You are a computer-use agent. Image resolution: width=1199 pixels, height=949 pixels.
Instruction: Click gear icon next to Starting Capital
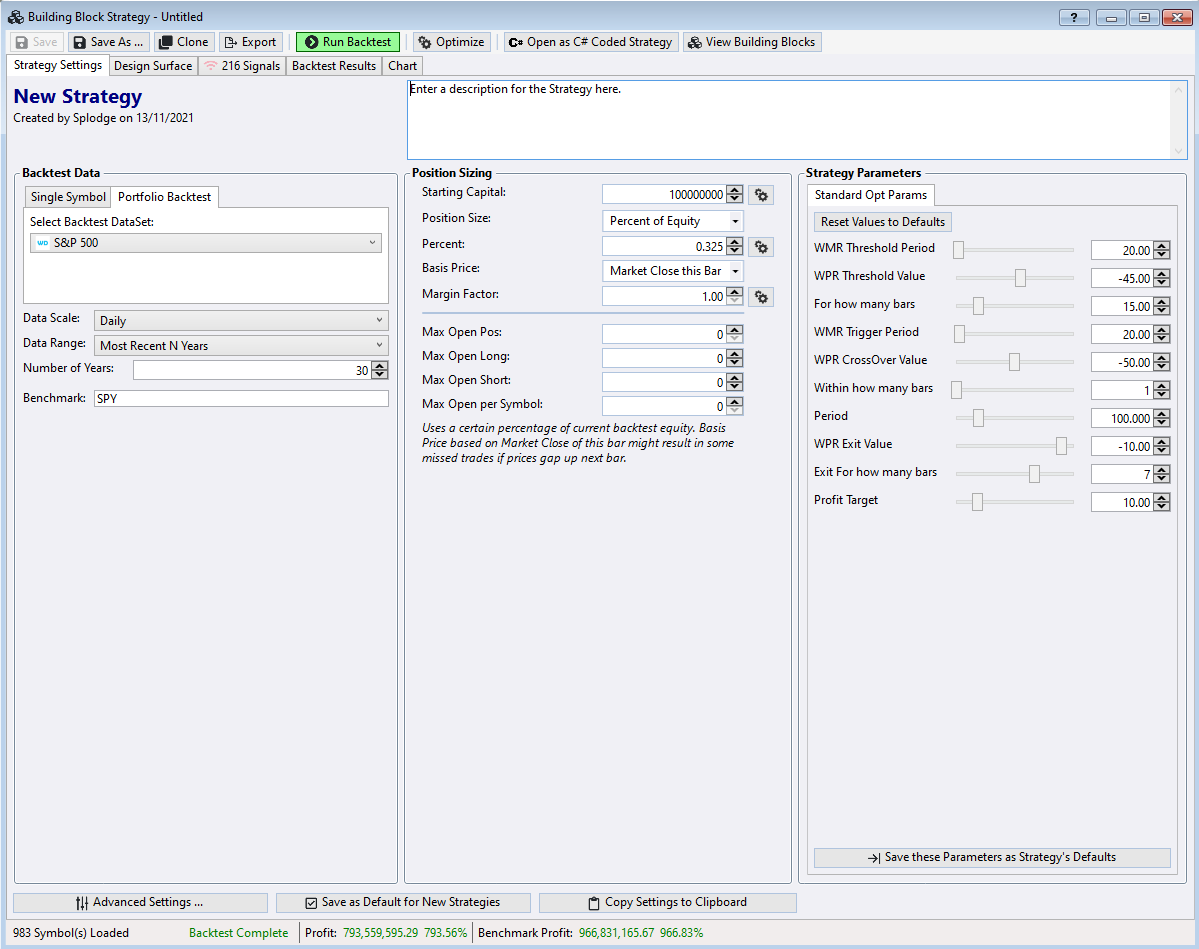click(761, 195)
